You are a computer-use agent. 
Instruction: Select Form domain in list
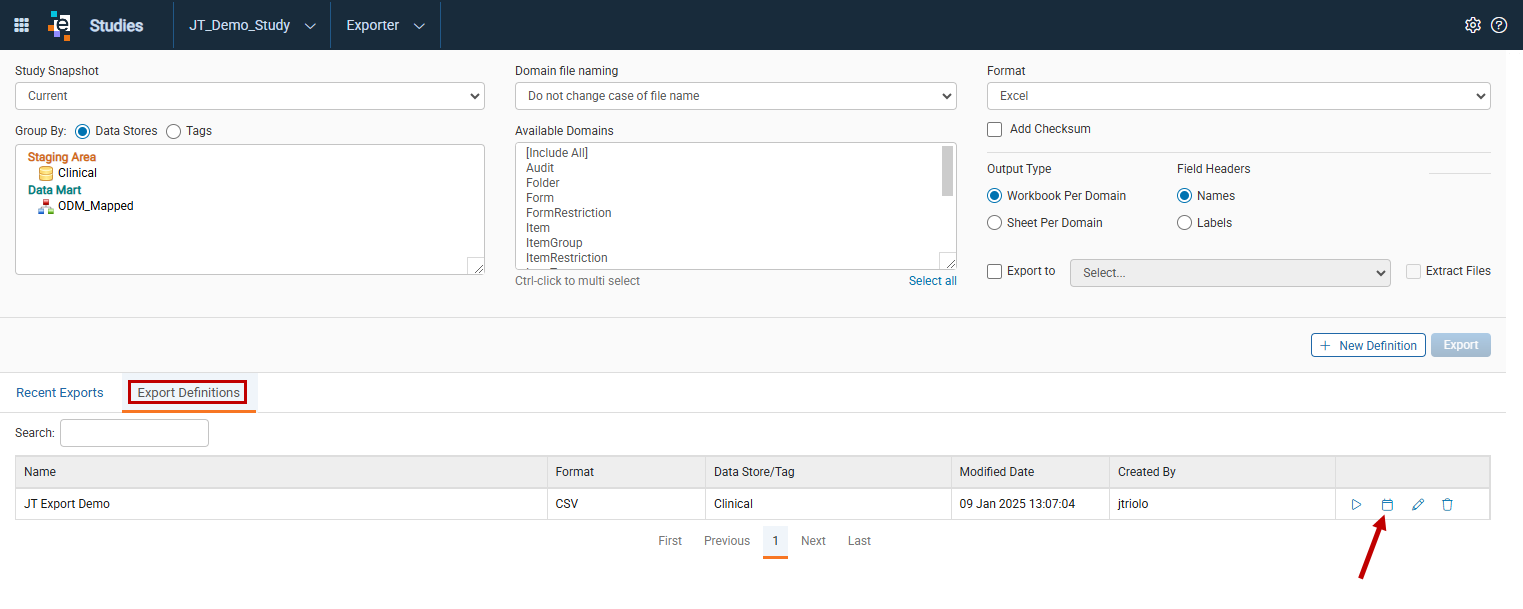click(x=540, y=198)
